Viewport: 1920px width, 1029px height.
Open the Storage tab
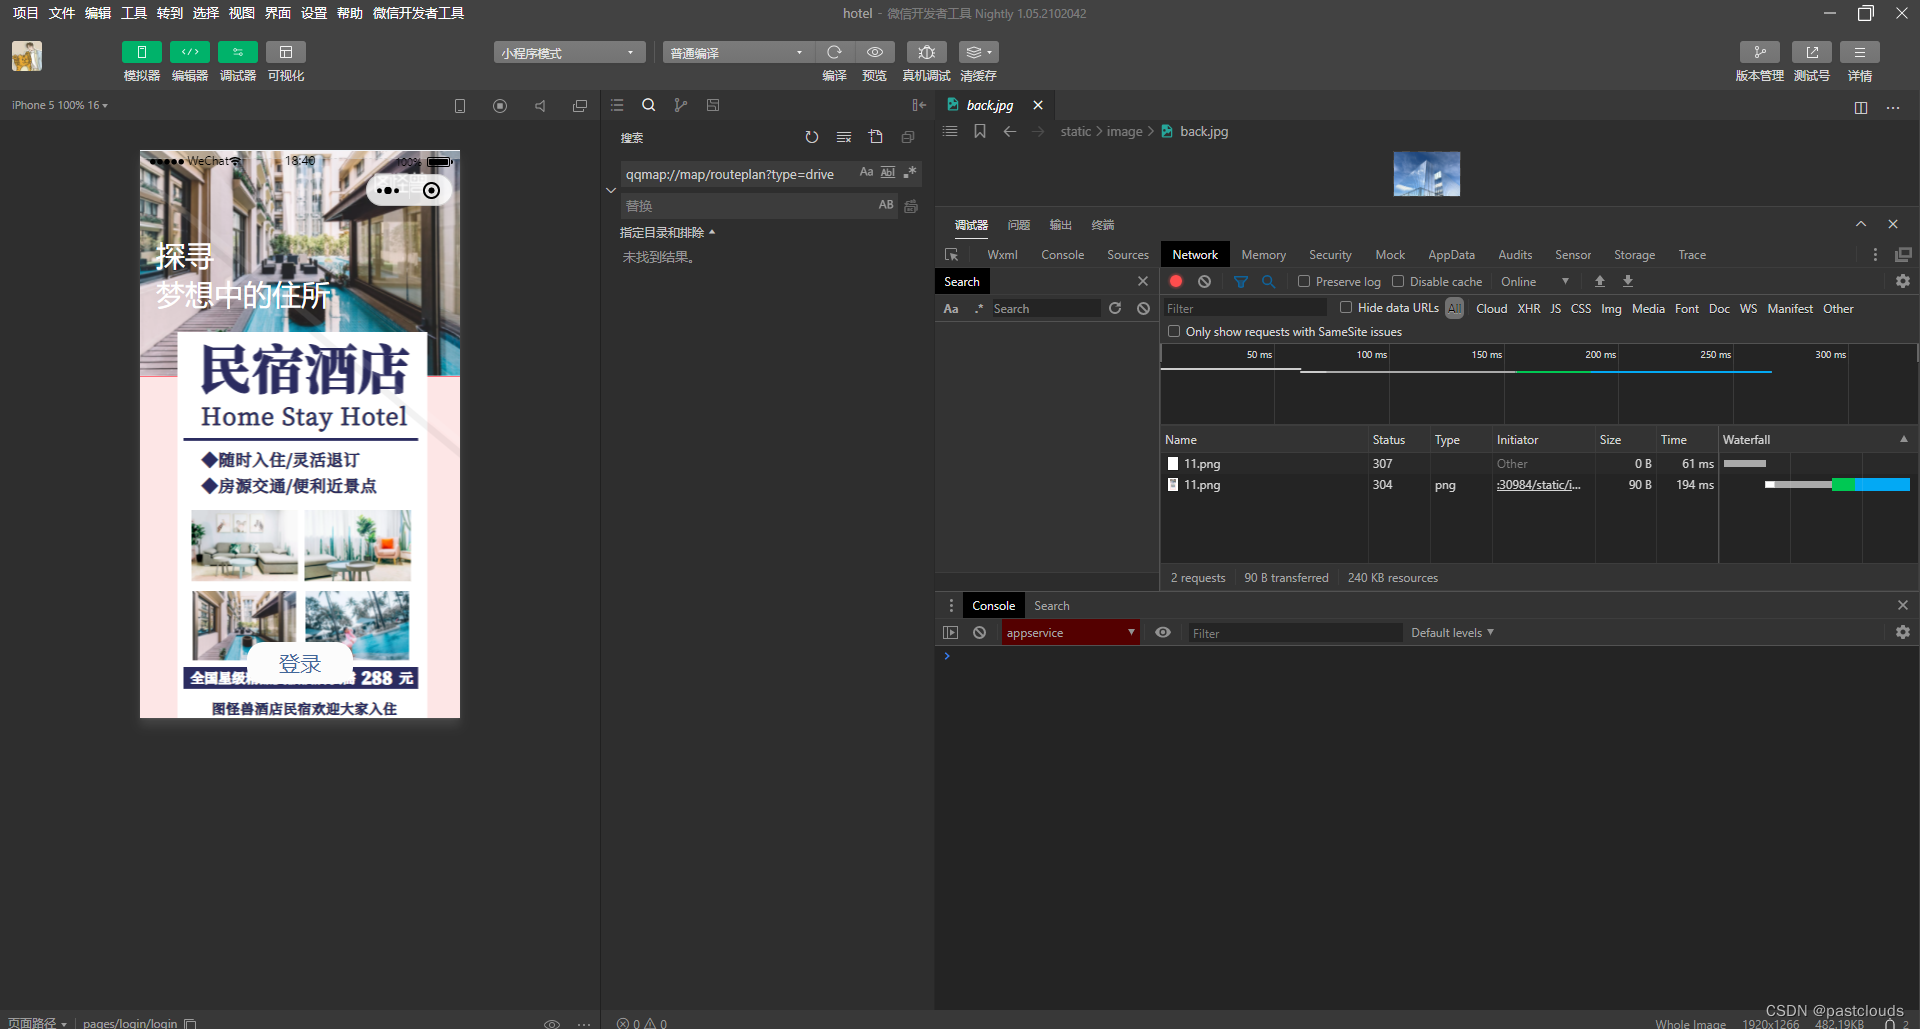1634,255
